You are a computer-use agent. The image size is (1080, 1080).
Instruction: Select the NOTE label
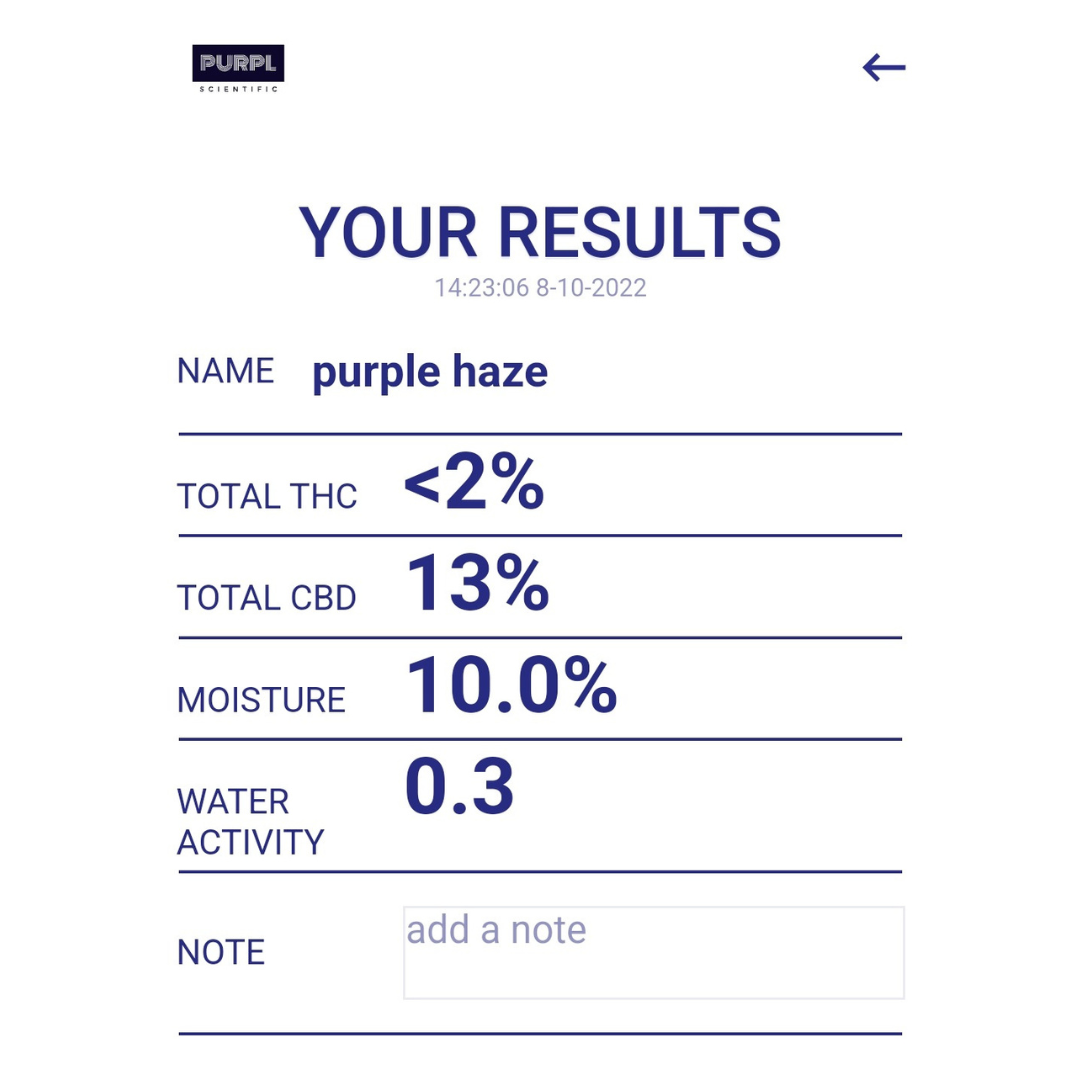[x=221, y=953]
